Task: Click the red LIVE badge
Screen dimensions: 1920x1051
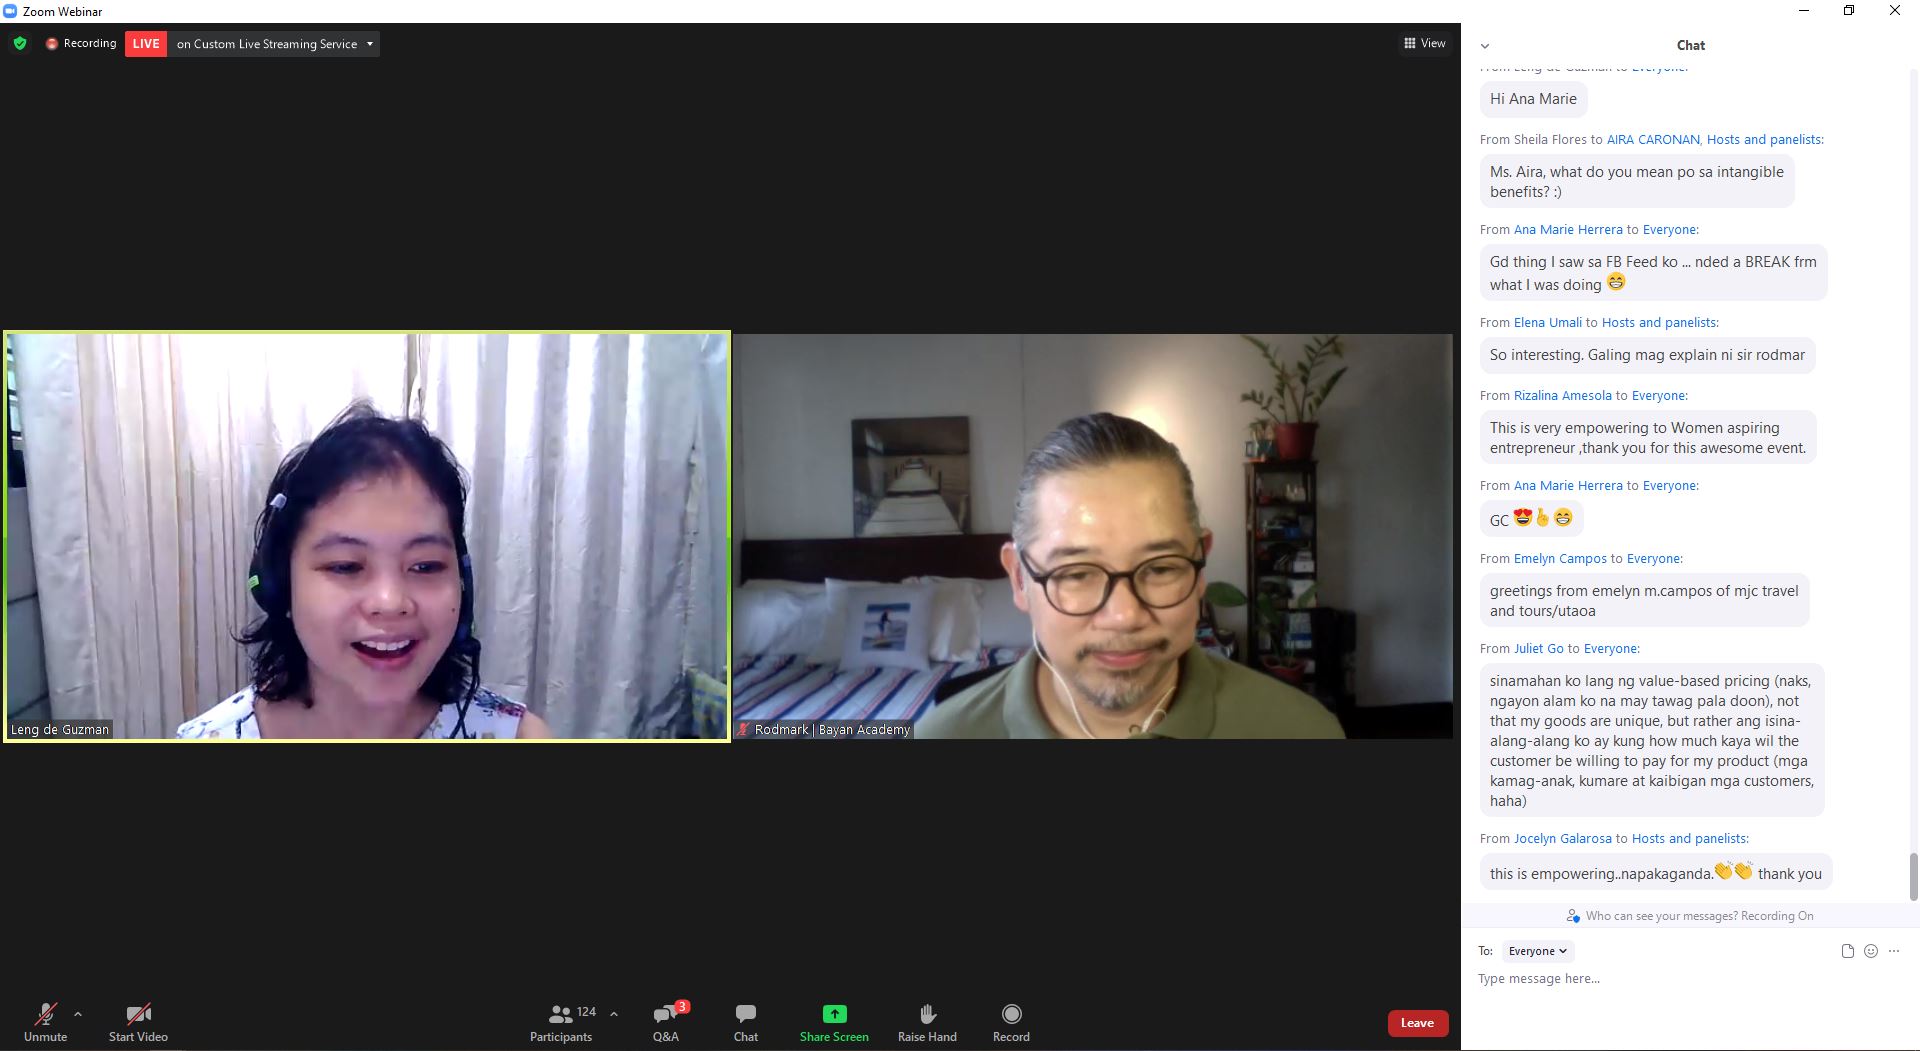Action: 146,44
